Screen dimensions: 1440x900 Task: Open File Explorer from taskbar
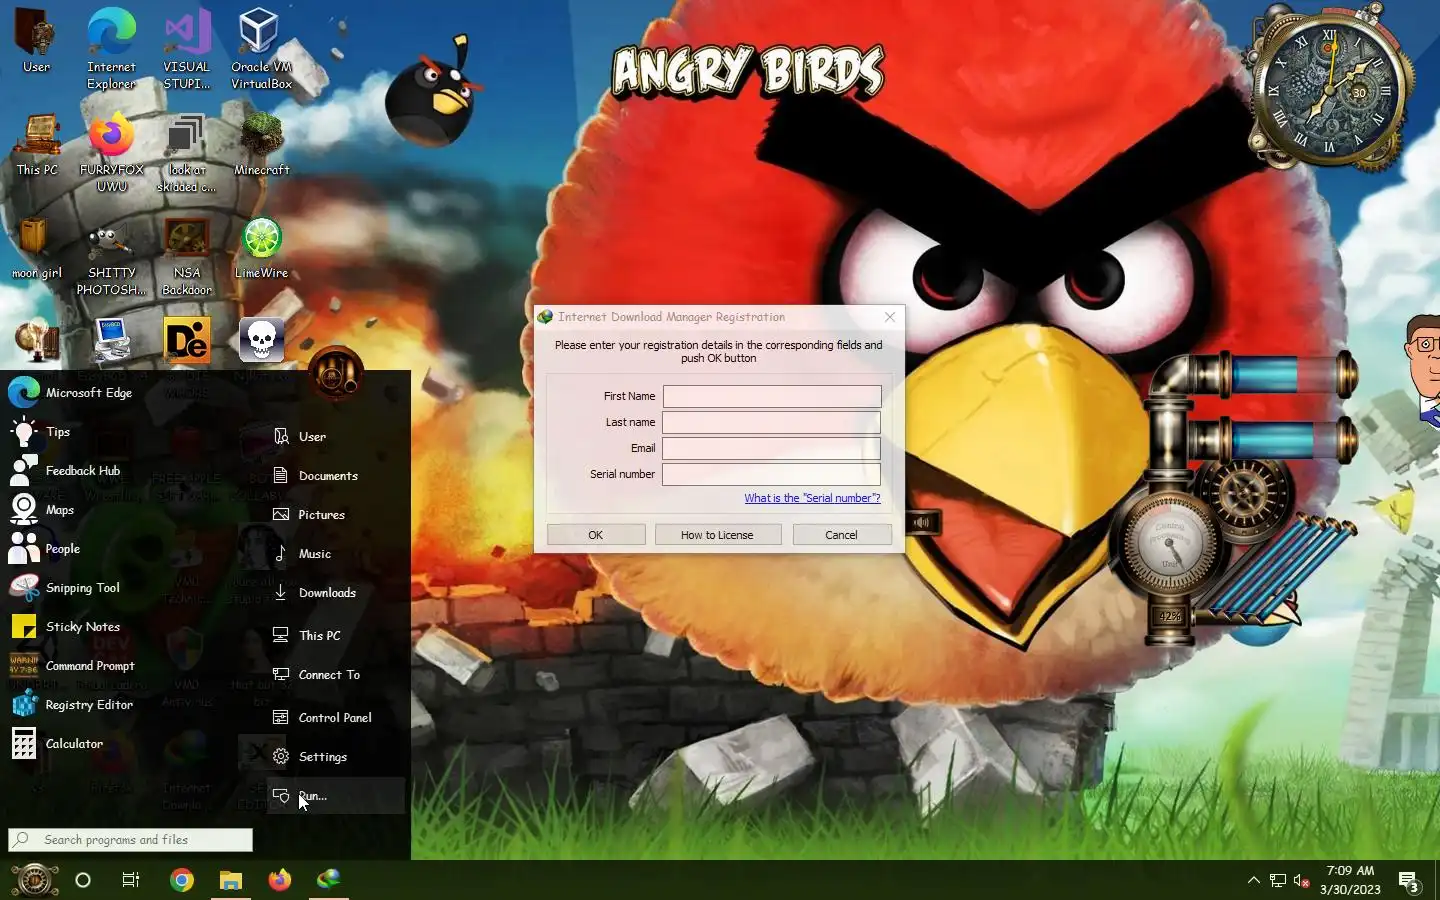231,880
